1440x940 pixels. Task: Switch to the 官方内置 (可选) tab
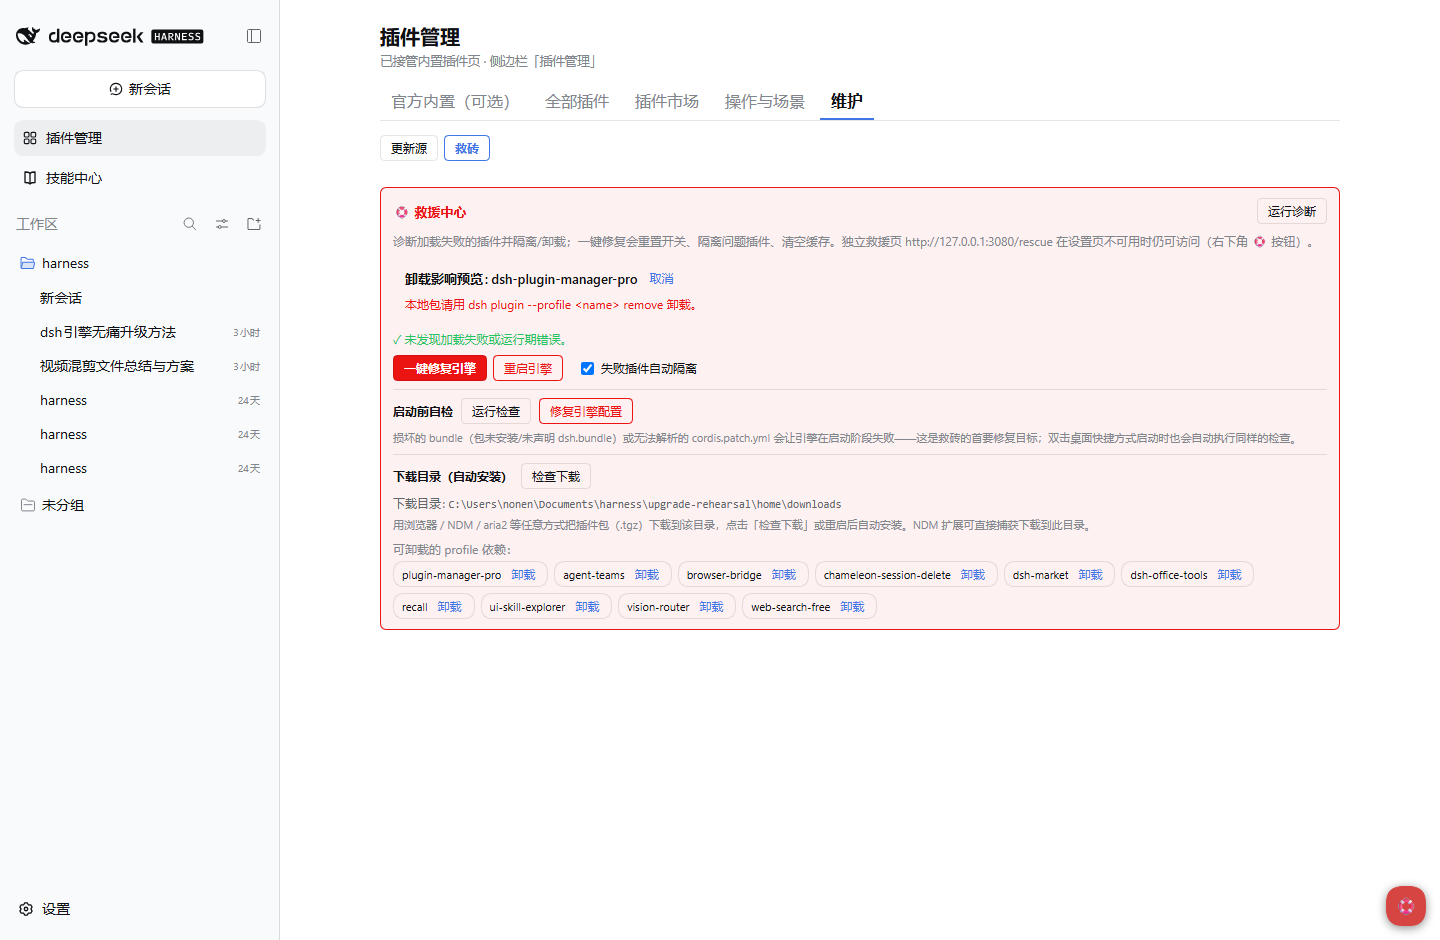(x=450, y=101)
